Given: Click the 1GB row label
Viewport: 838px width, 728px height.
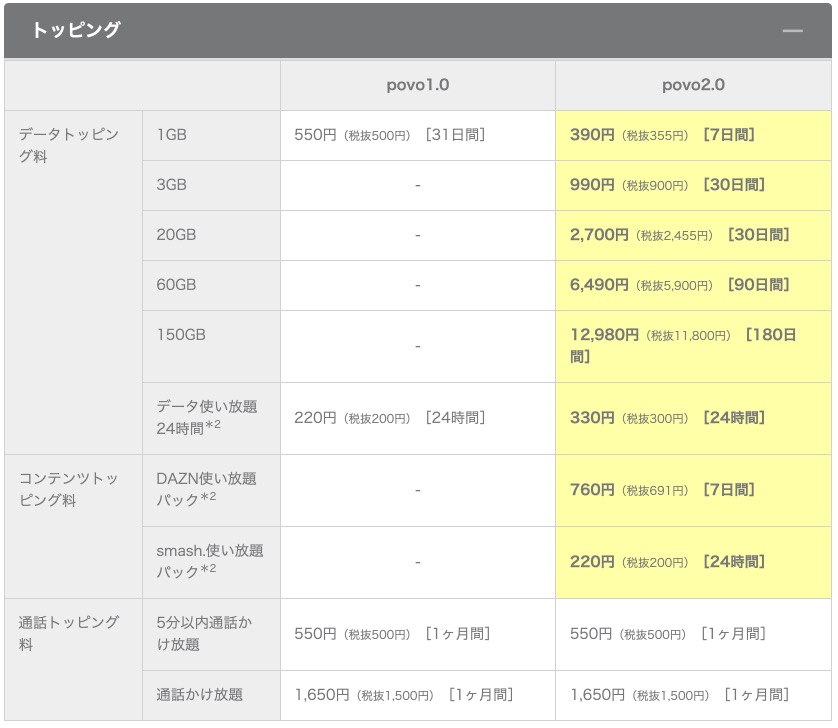Looking at the screenshot, I should [172, 135].
